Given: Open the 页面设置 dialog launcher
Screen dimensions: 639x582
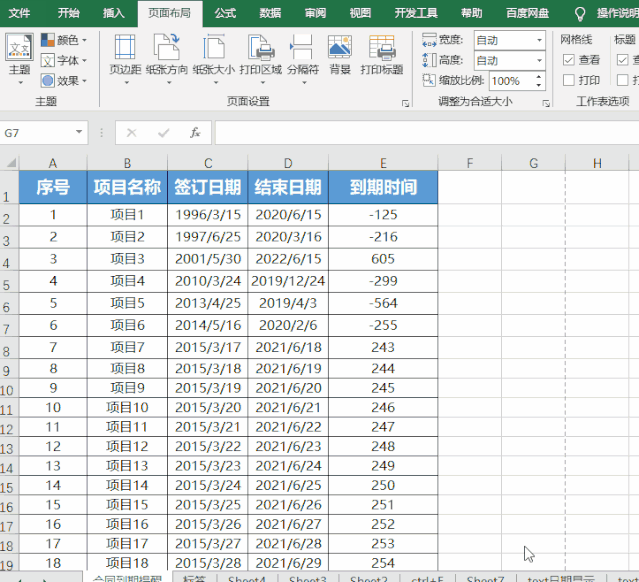Looking at the screenshot, I should coord(405,104).
